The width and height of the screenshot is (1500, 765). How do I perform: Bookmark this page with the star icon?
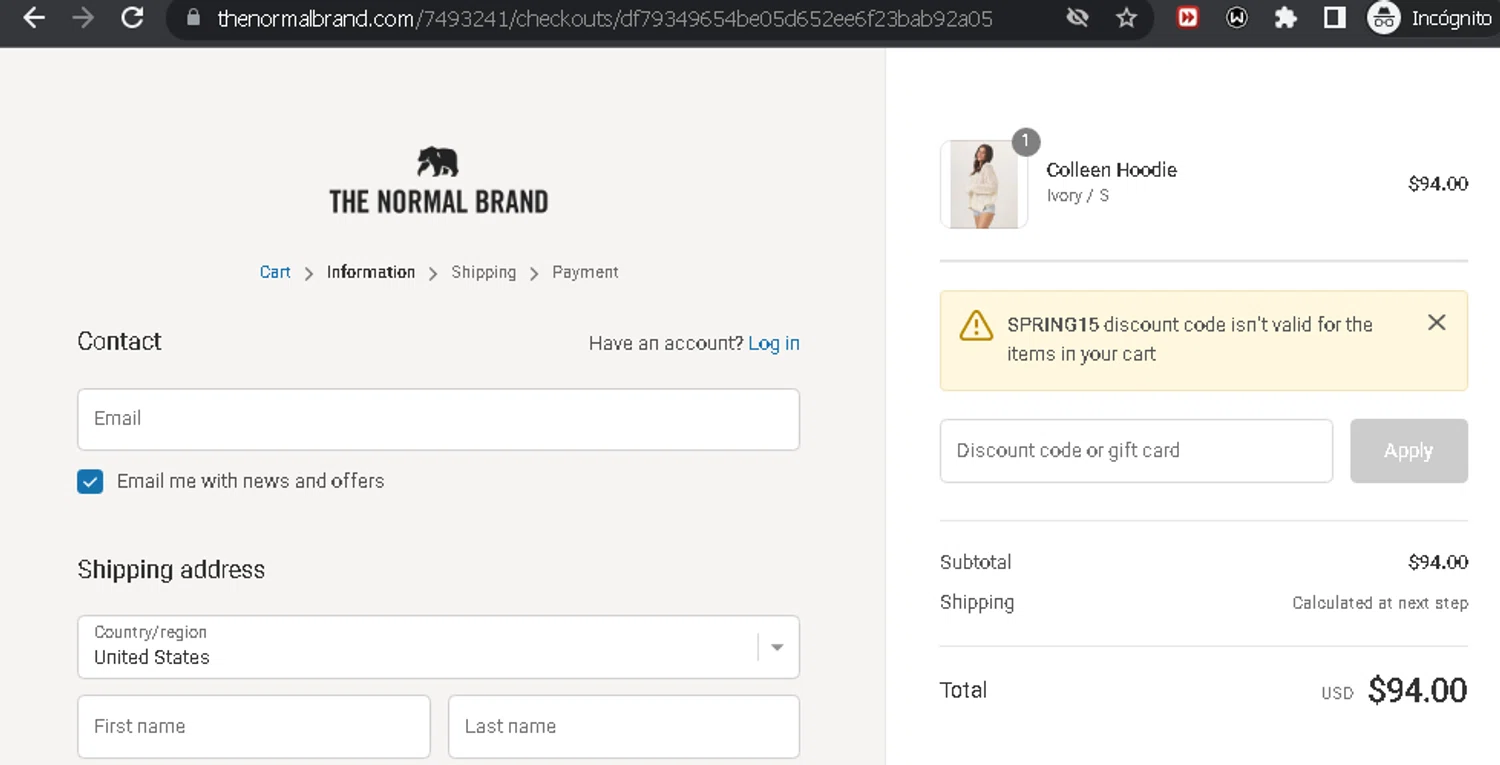pos(1127,18)
